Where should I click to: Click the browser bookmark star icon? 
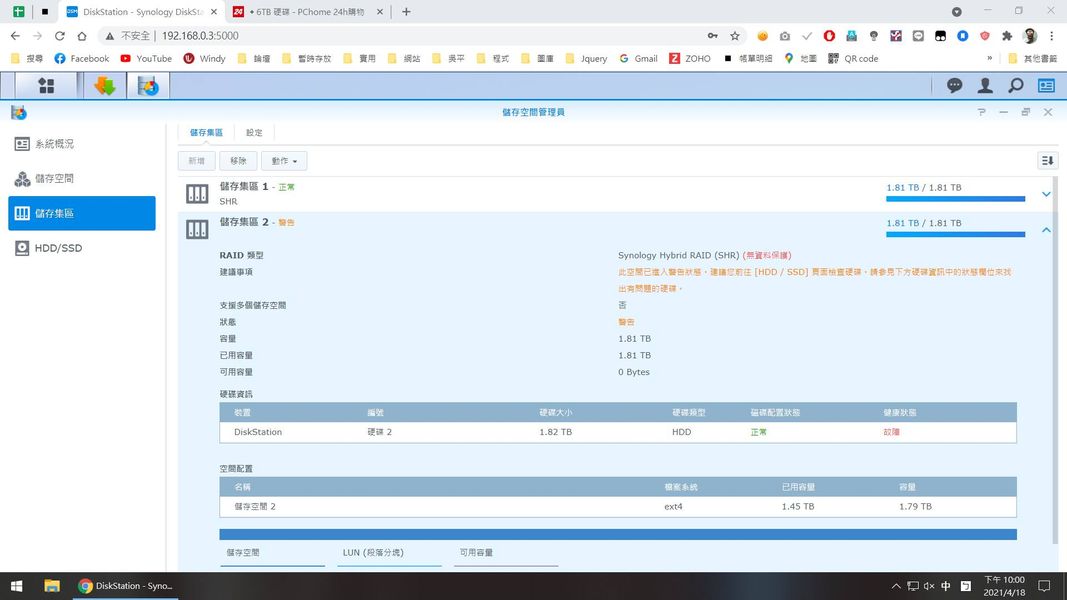(735, 35)
